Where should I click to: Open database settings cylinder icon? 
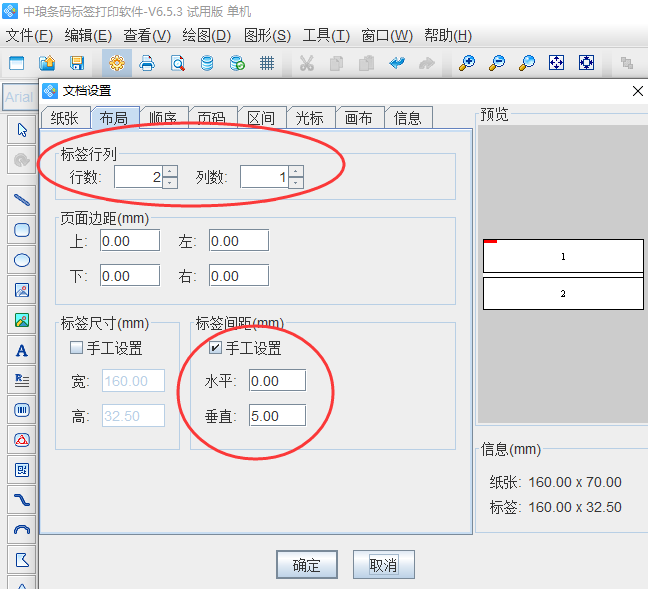click(x=207, y=63)
